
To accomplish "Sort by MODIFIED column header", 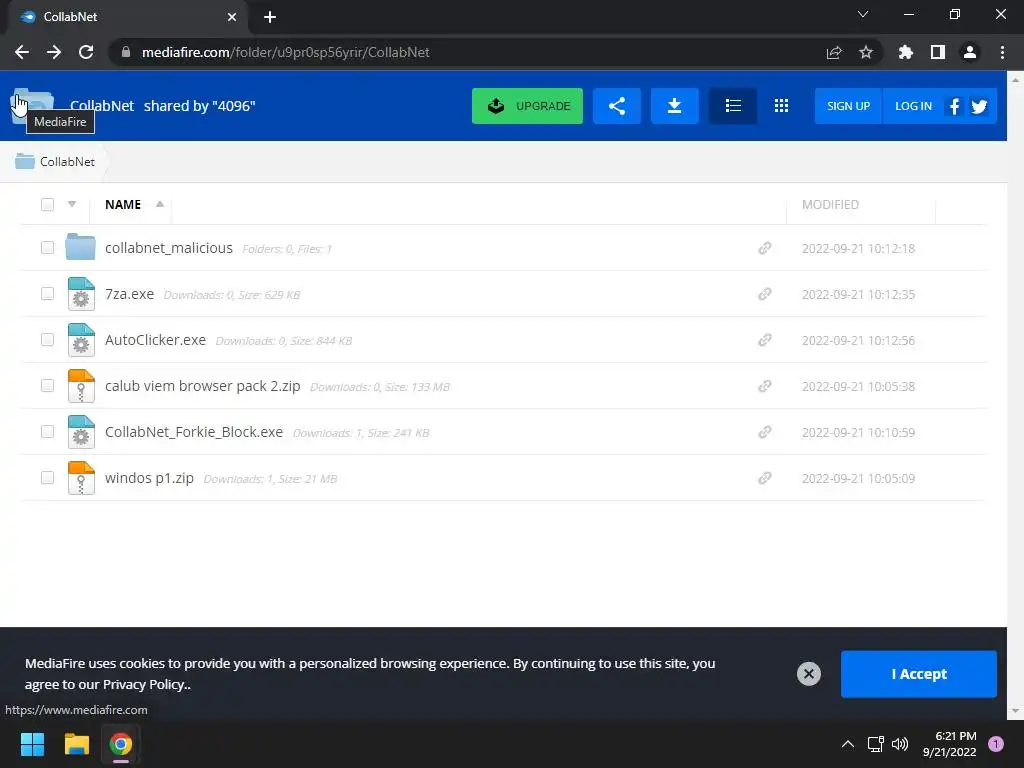I will click(x=830, y=204).
